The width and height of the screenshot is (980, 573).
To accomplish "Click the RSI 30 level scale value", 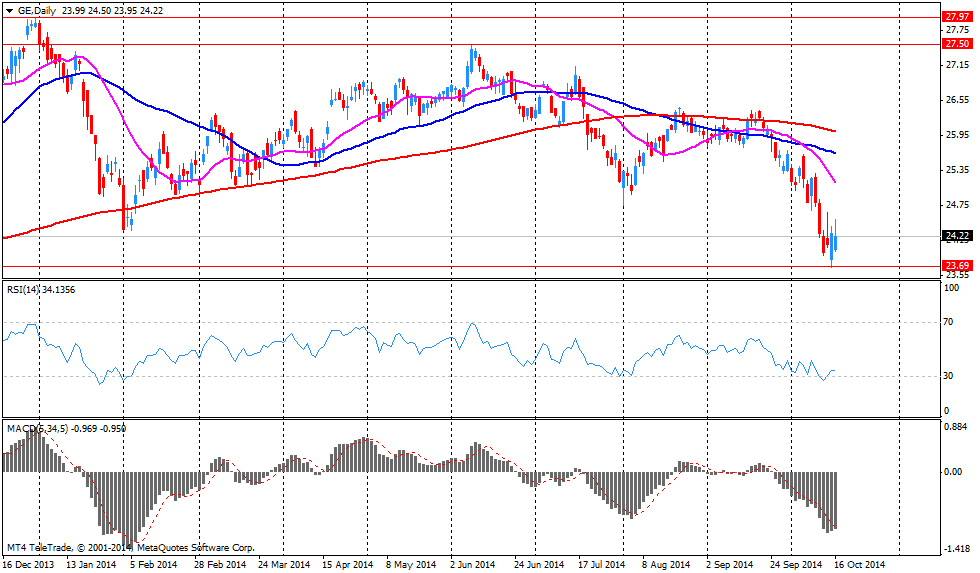I will [x=950, y=376].
